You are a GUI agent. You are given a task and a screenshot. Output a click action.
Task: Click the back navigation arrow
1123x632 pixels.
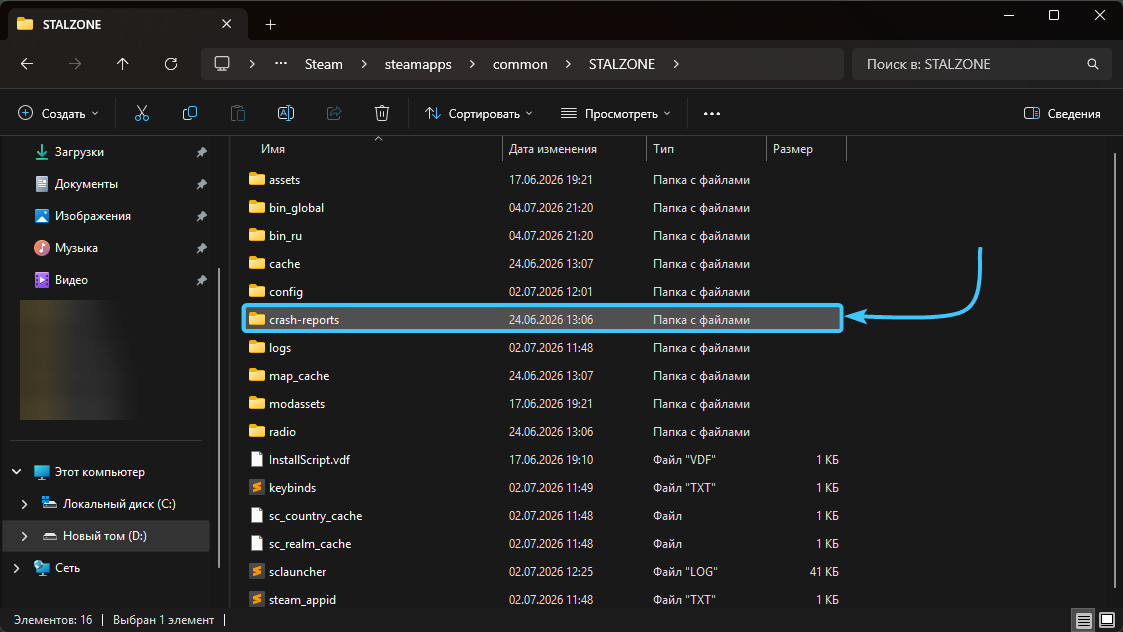pyautogui.click(x=27, y=64)
